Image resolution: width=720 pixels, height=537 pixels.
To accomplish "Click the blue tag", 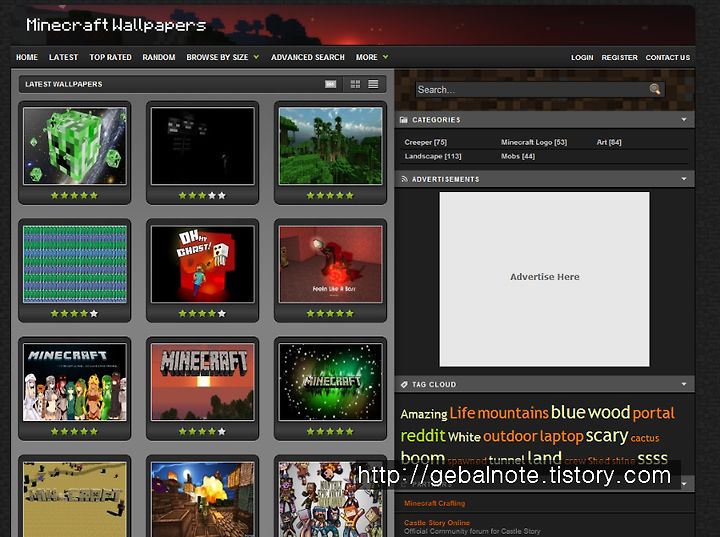I will pyautogui.click(x=568, y=412).
